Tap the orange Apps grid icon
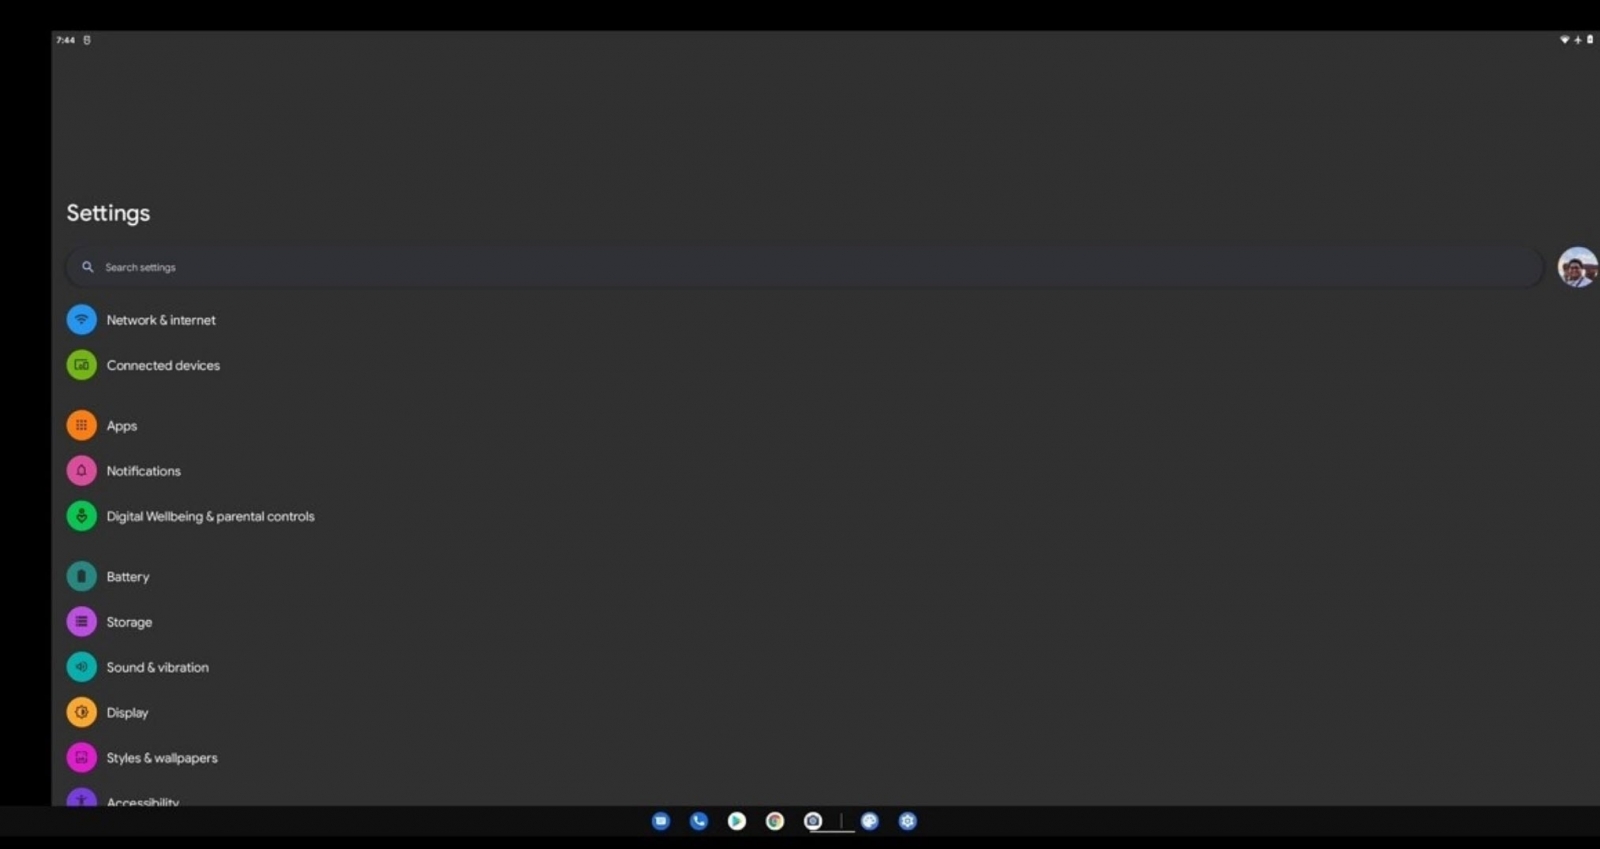Screen dimensions: 1600x849 pyautogui.click(x=81, y=425)
